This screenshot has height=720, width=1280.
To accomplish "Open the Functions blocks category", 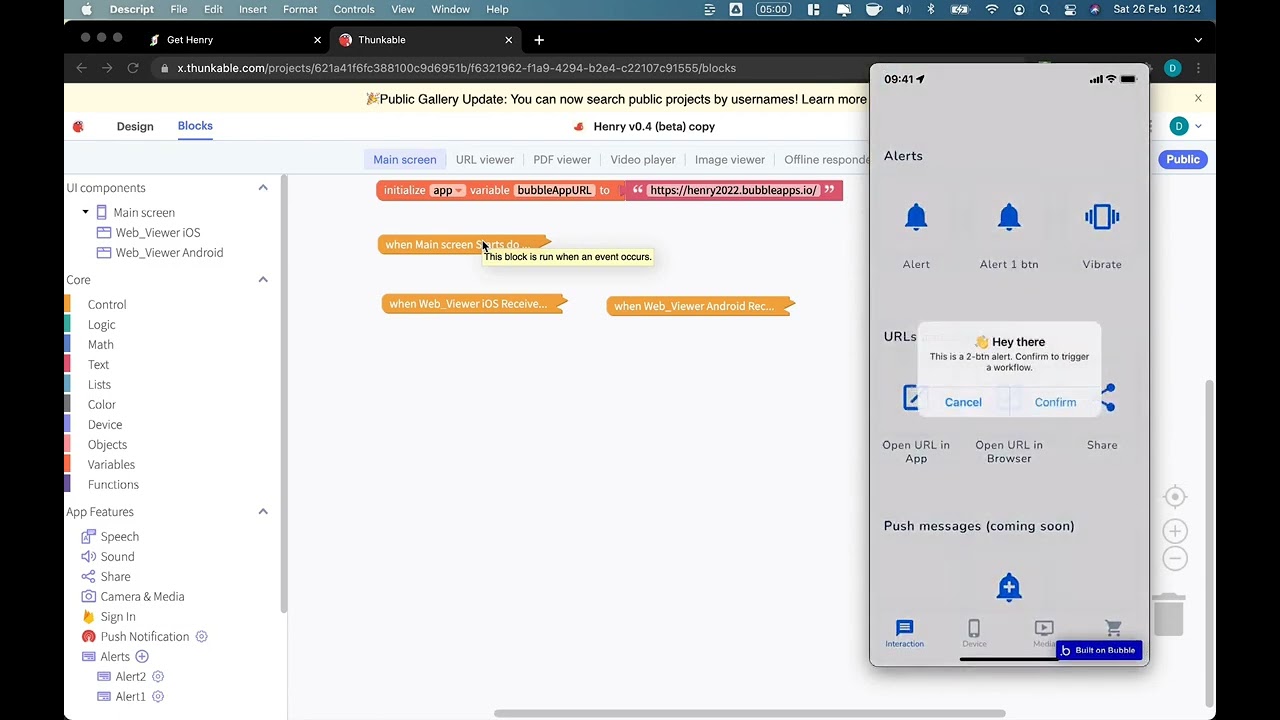I will point(113,484).
